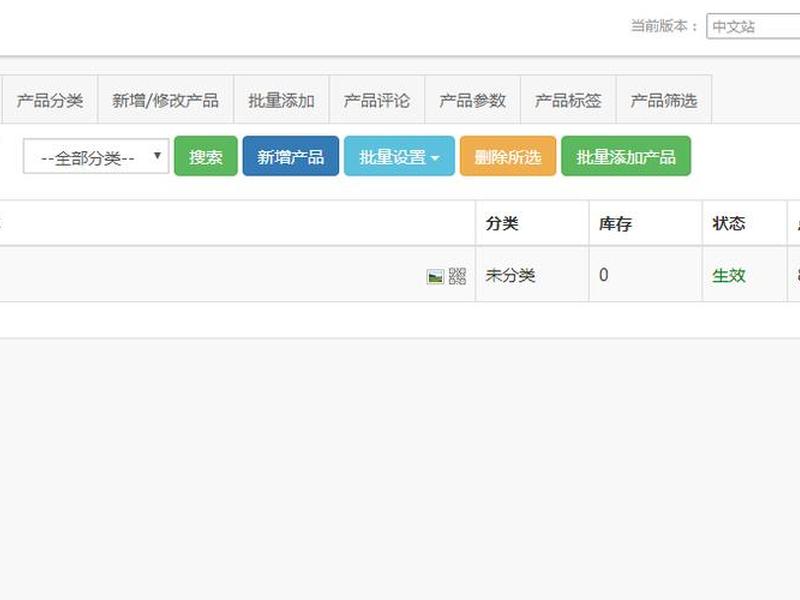The height and width of the screenshot is (600, 800).
Task: Click the 当前版本 label
Action: pos(664,26)
